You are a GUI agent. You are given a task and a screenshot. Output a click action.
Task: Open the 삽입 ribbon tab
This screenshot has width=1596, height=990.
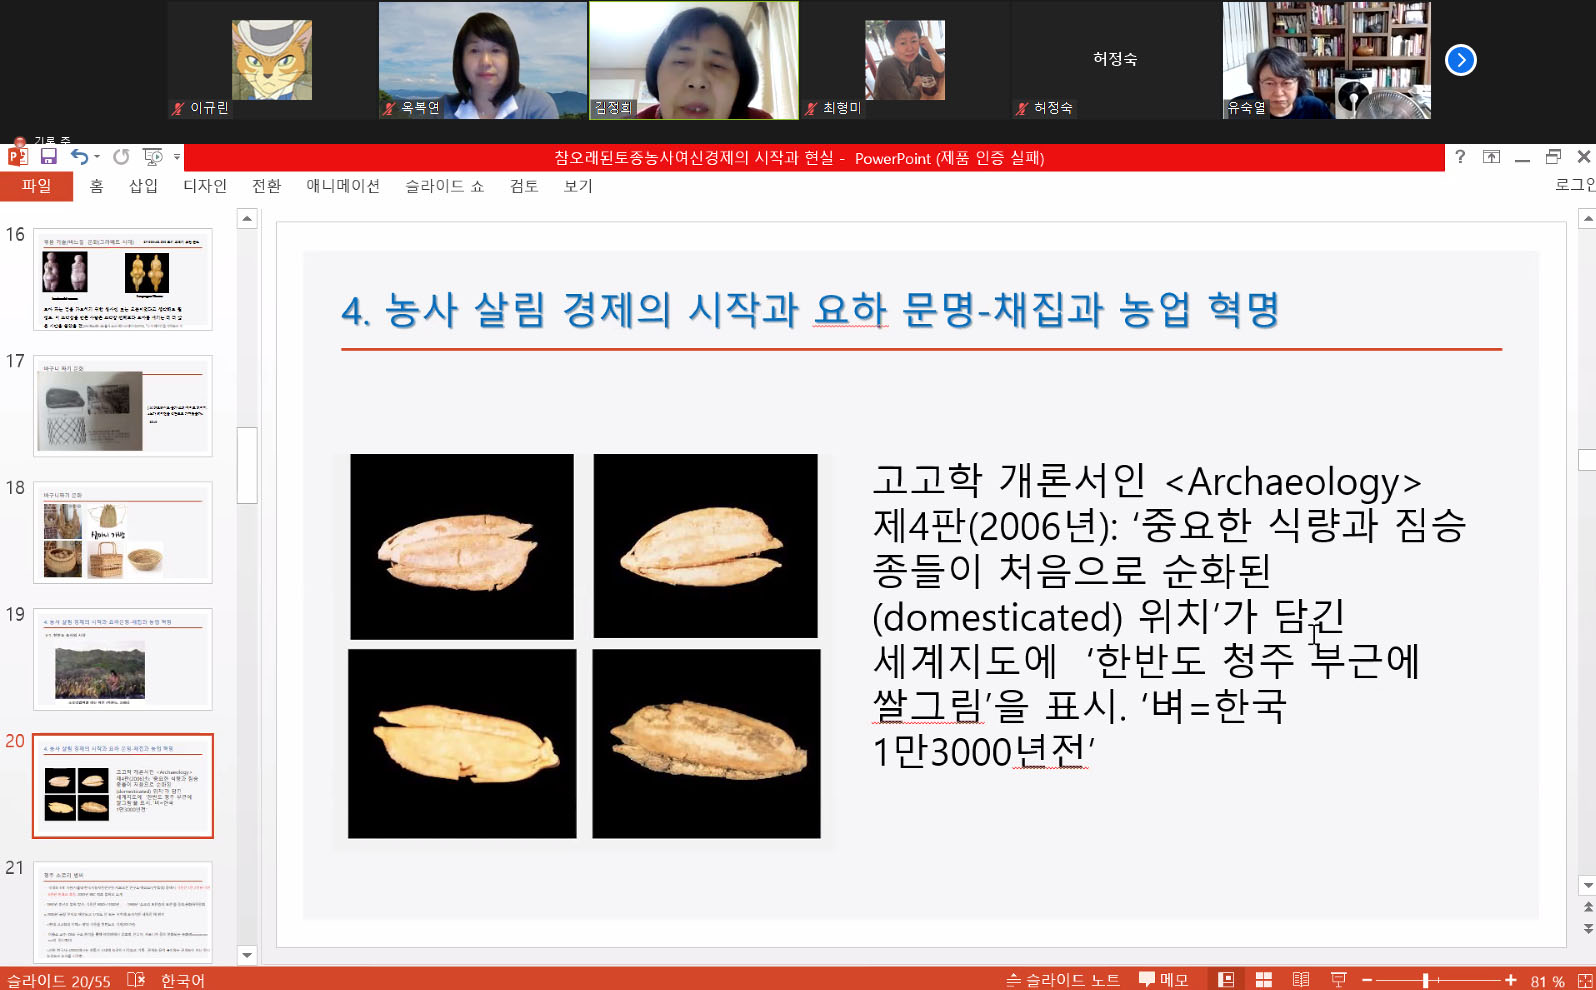click(143, 186)
